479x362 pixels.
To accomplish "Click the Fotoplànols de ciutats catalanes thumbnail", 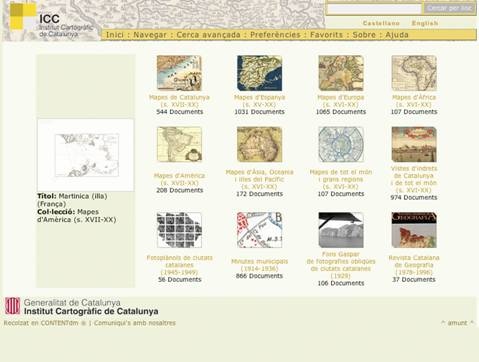I will click(x=179, y=230).
